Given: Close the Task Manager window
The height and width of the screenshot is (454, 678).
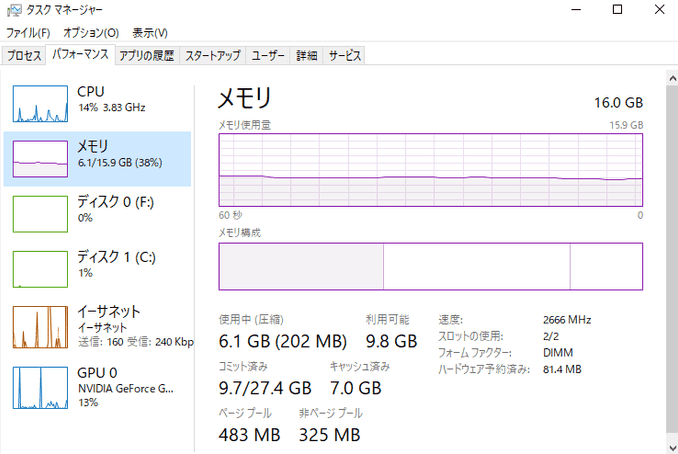Looking at the screenshot, I should tap(659, 10).
